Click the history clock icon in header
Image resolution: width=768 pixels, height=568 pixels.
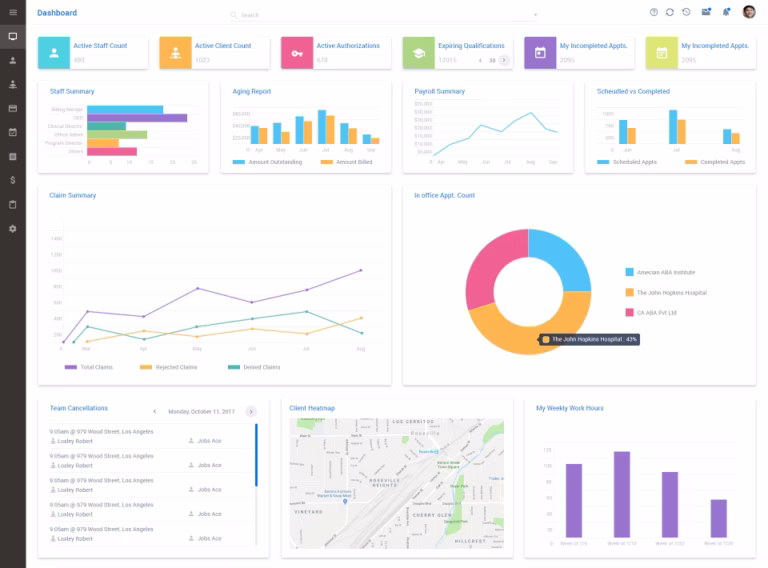tap(686, 12)
